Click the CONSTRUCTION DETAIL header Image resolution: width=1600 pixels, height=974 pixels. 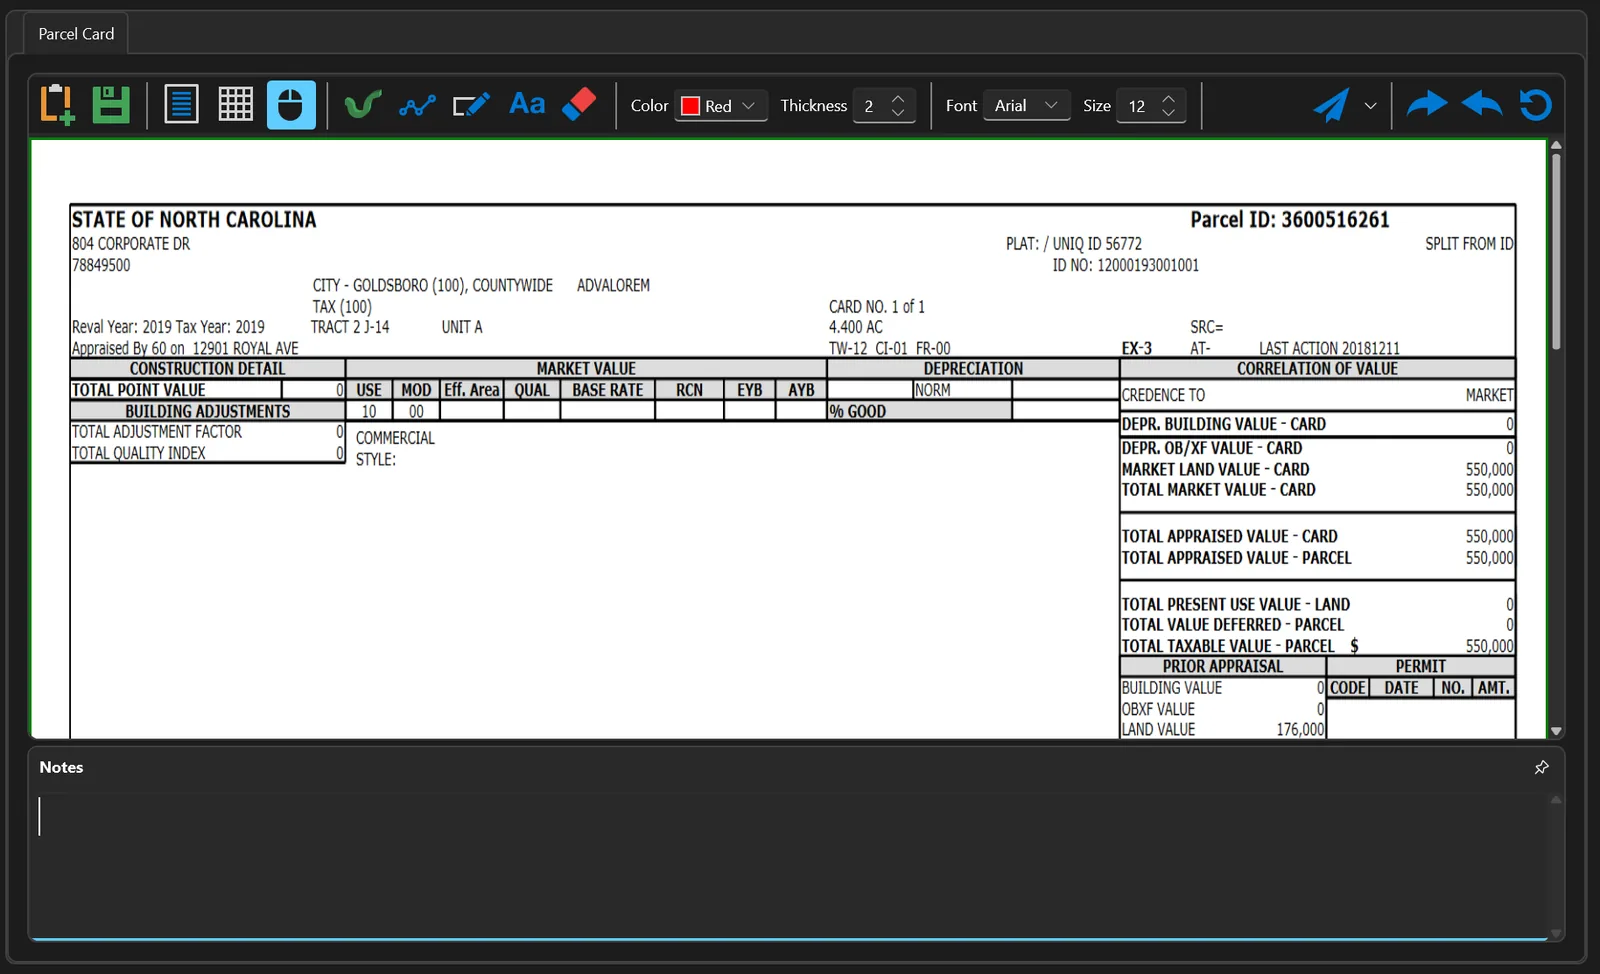[x=208, y=369]
